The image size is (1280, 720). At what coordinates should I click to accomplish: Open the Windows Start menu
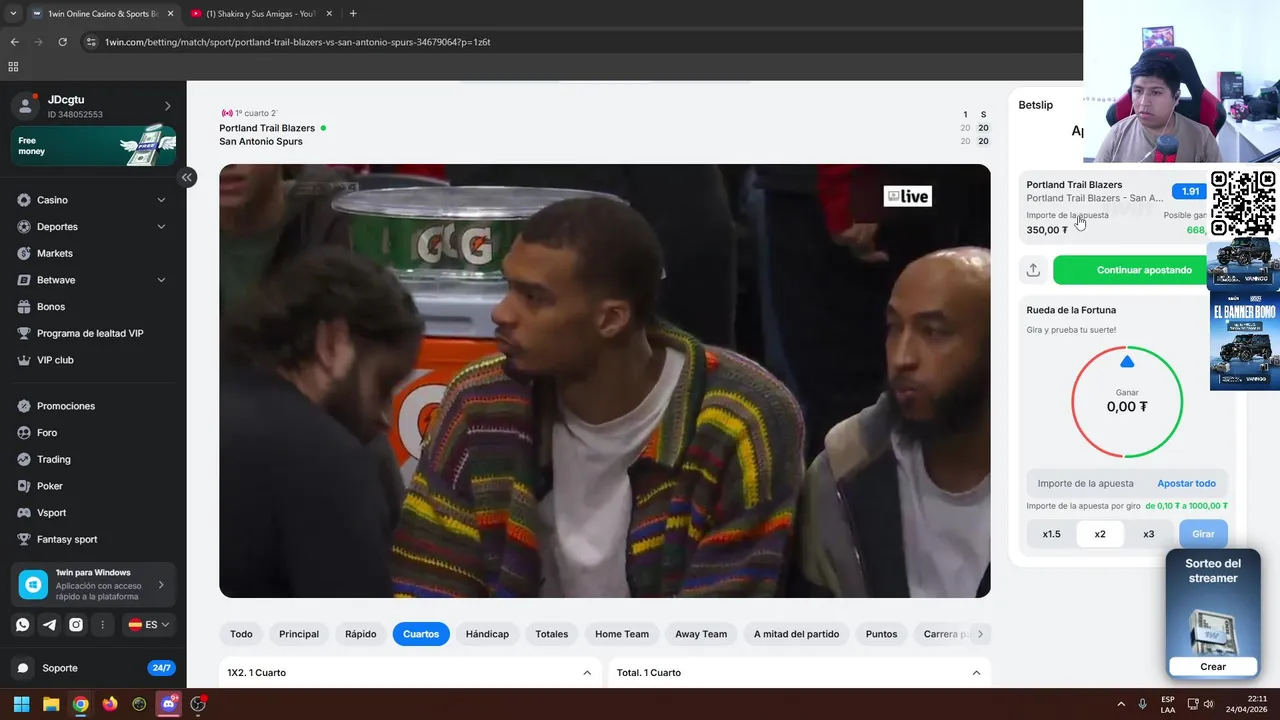[21, 704]
